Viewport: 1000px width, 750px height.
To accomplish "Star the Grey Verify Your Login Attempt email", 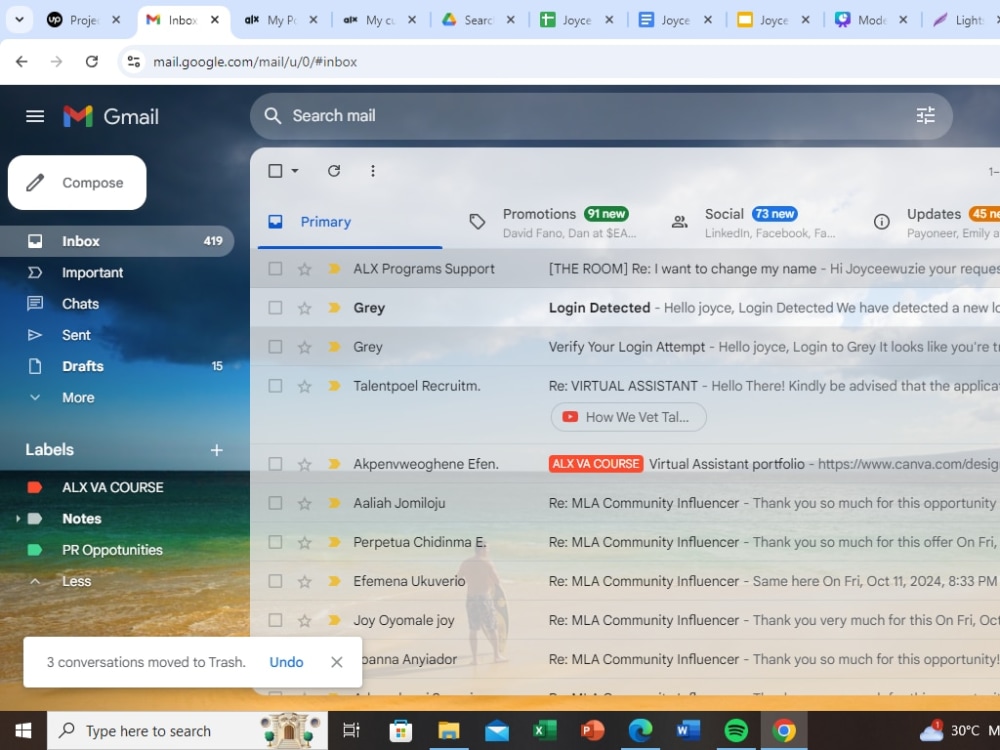I will pyautogui.click(x=305, y=347).
